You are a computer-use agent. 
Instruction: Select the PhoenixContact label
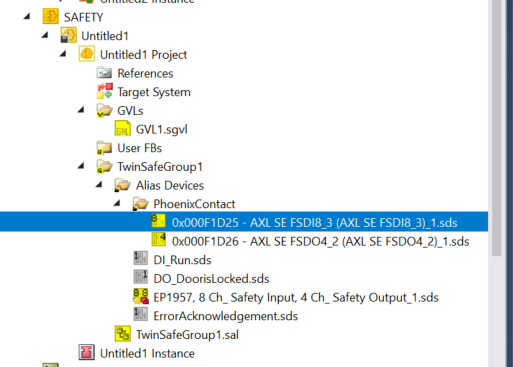click(x=194, y=204)
